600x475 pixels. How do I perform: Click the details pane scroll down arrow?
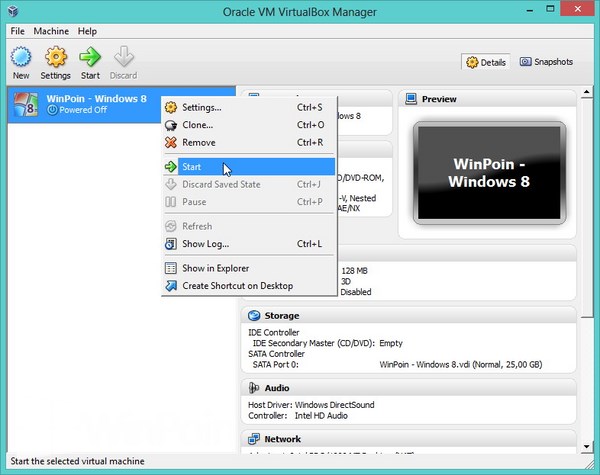(587, 447)
